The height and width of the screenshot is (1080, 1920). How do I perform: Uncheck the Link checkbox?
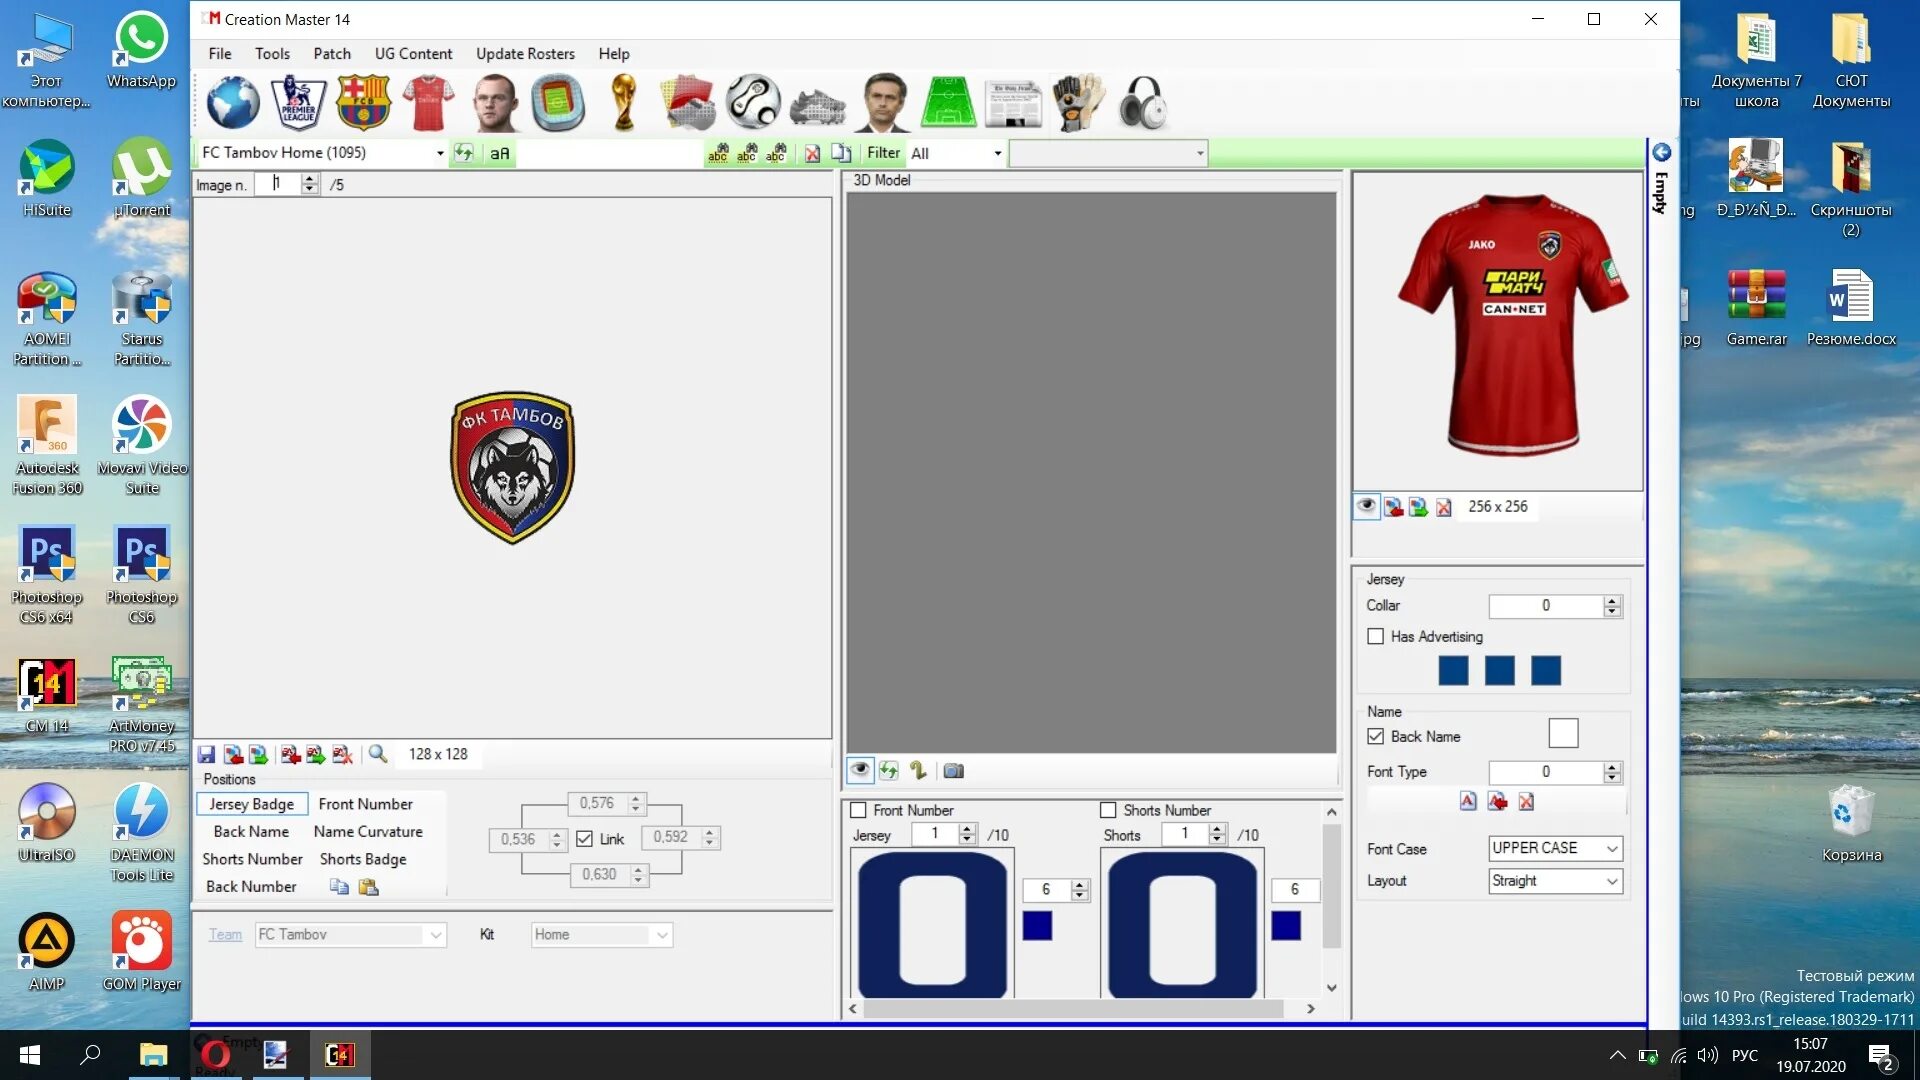pyautogui.click(x=585, y=839)
